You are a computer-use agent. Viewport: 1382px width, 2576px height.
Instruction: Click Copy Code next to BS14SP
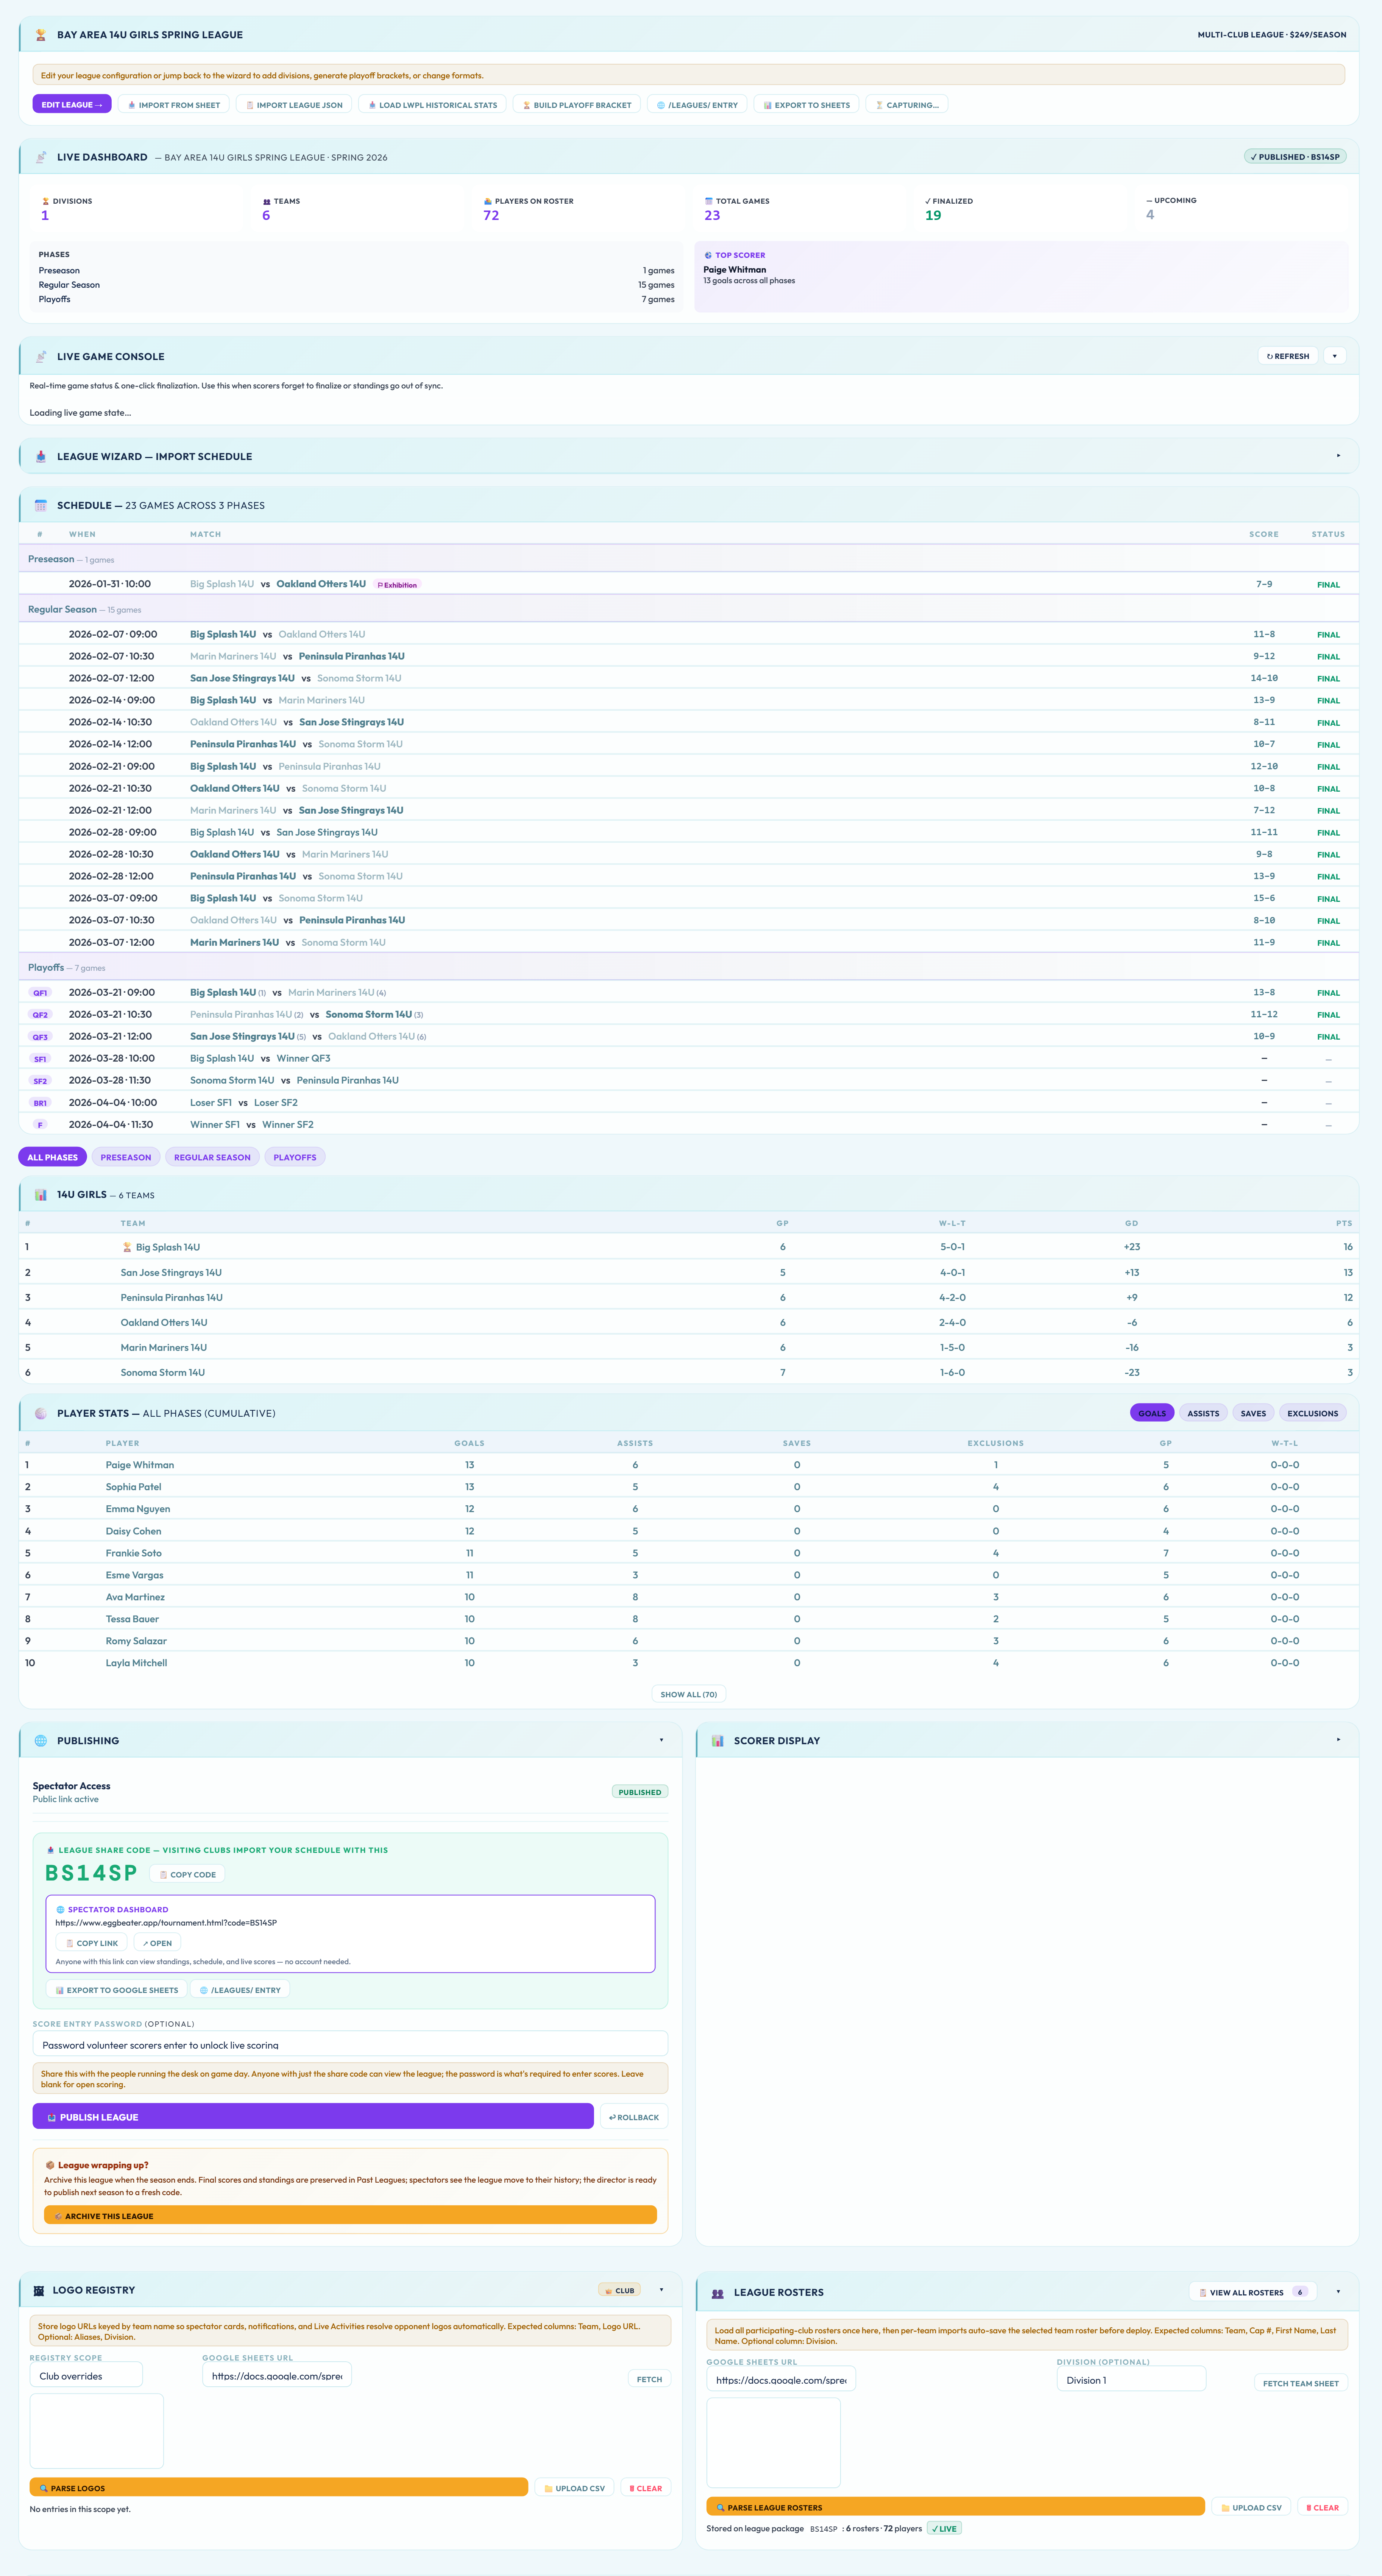pyautogui.click(x=187, y=1874)
